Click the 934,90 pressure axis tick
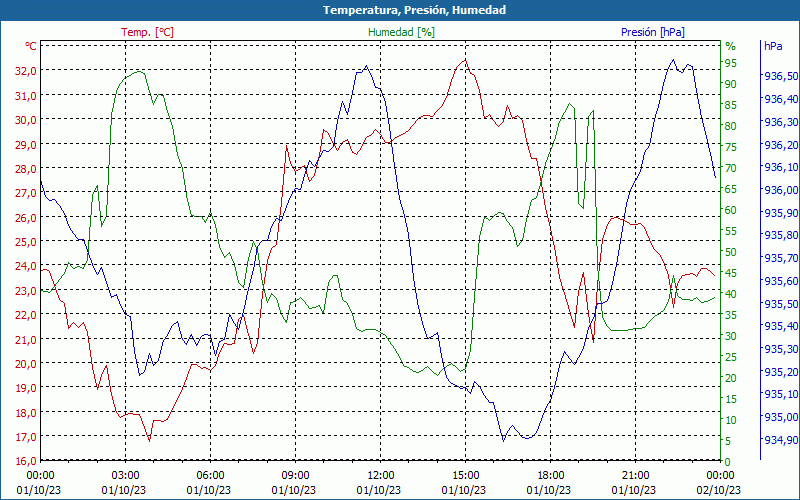 pyautogui.click(x=780, y=441)
